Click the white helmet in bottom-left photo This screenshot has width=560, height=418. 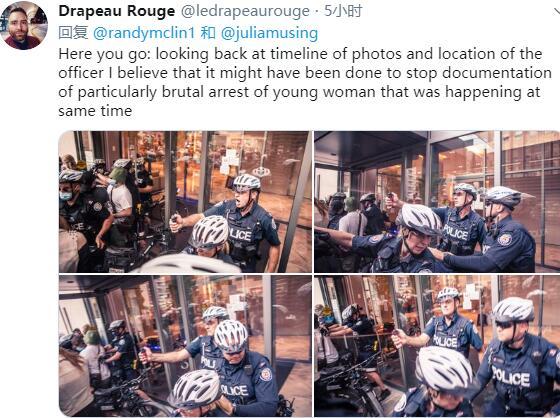click(230, 336)
